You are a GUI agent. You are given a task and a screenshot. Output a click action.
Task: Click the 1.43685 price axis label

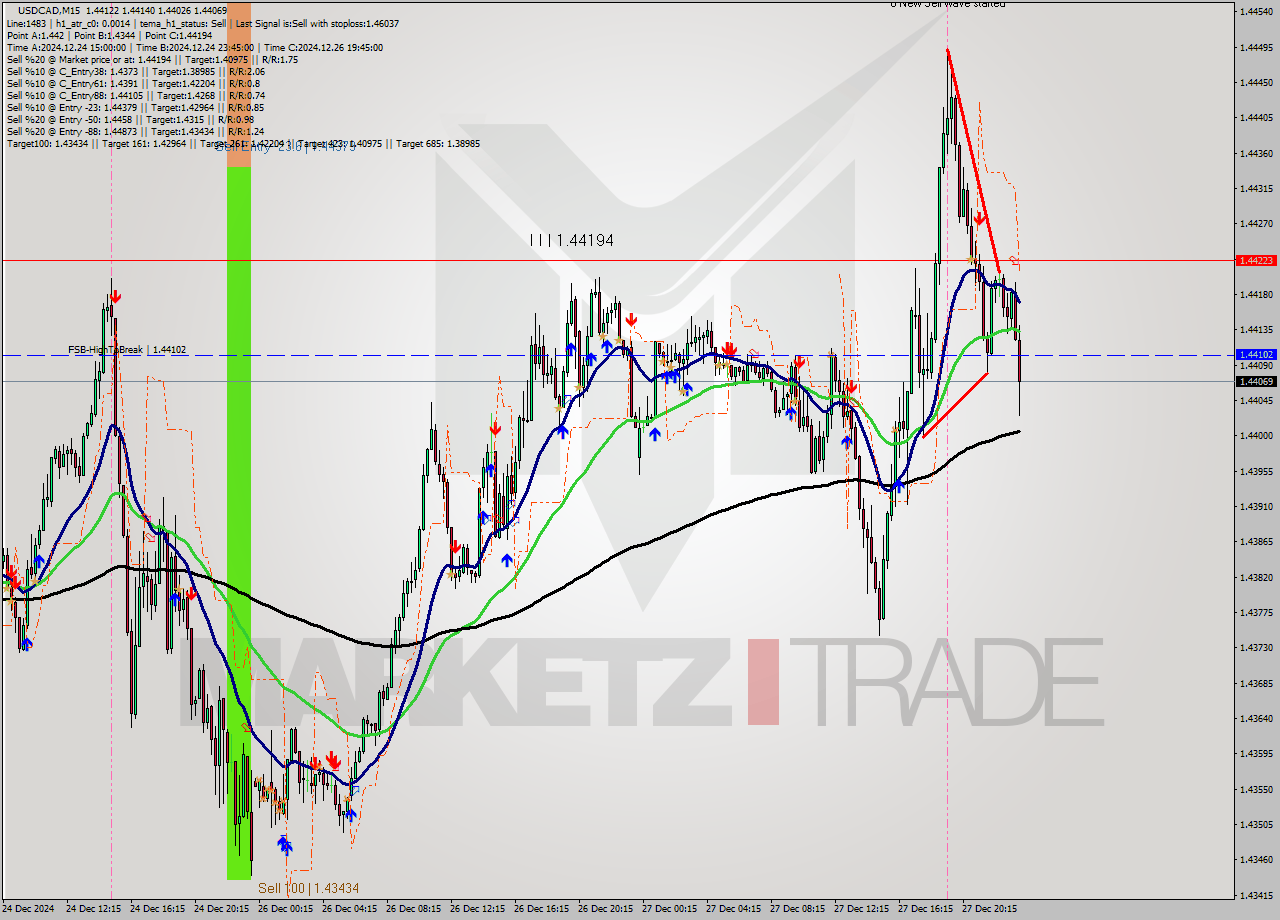tap(1255, 683)
